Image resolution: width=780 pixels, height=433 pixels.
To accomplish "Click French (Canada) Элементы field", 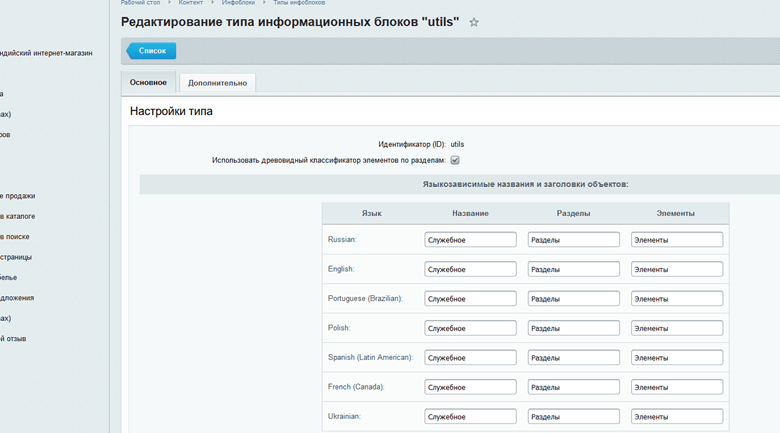I will click(x=676, y=387).
